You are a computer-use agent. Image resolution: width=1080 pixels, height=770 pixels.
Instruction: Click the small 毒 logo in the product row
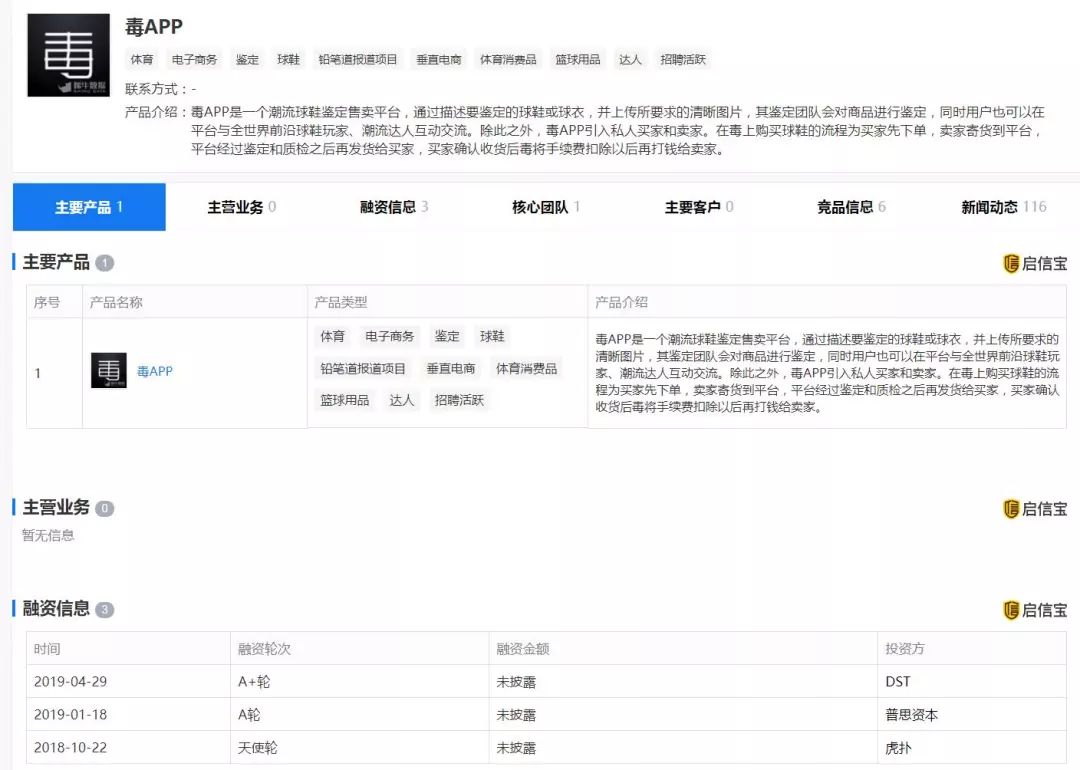[109, 371]
